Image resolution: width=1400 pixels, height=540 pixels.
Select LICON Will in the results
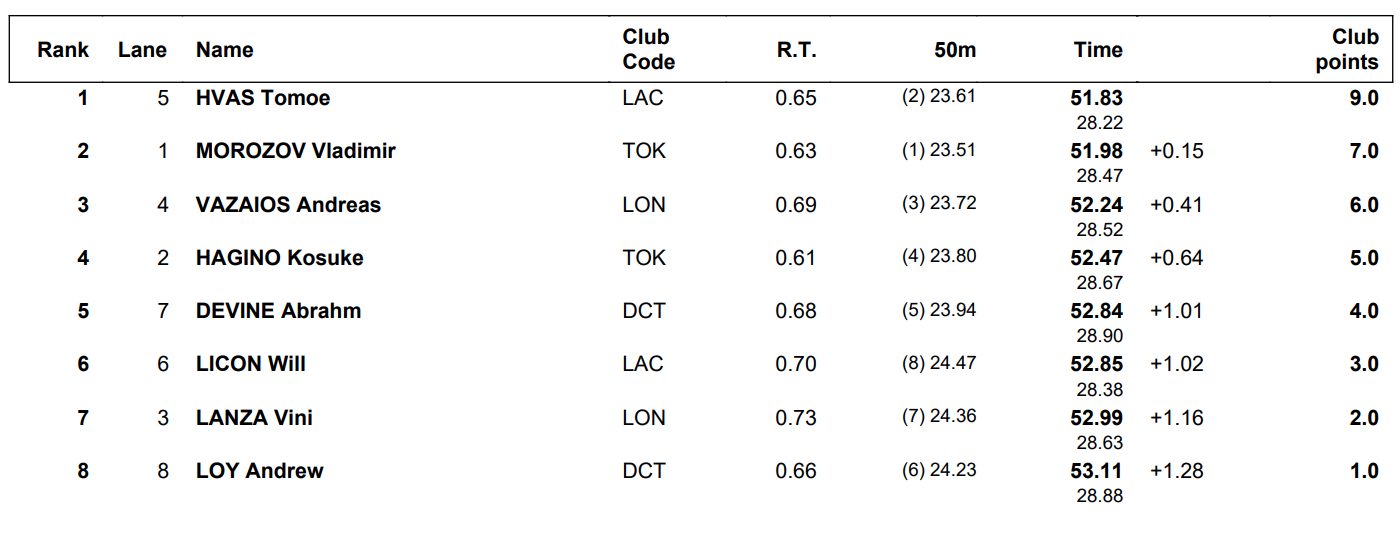click(x=251, y=364)
